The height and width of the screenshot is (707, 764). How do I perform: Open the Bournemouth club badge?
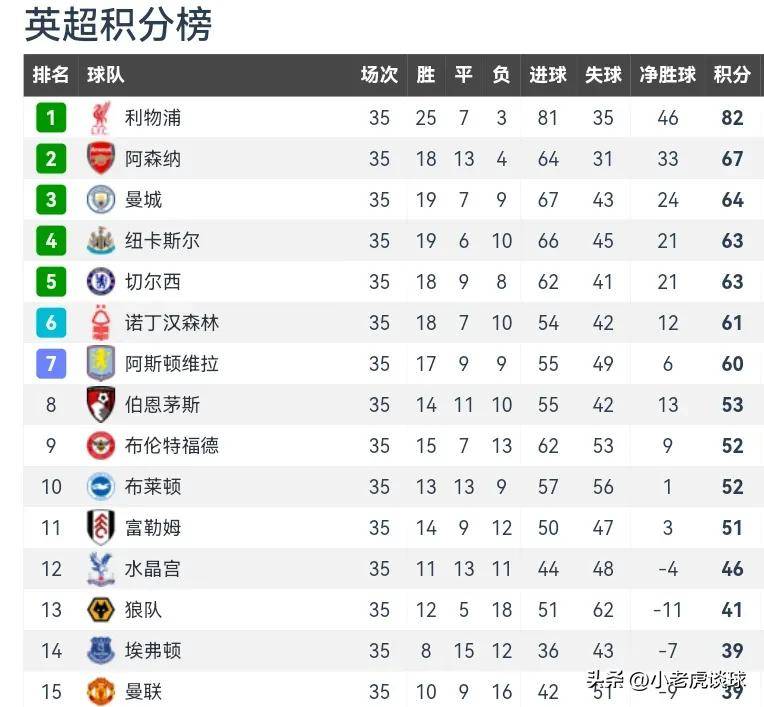[x=101, y=404]
